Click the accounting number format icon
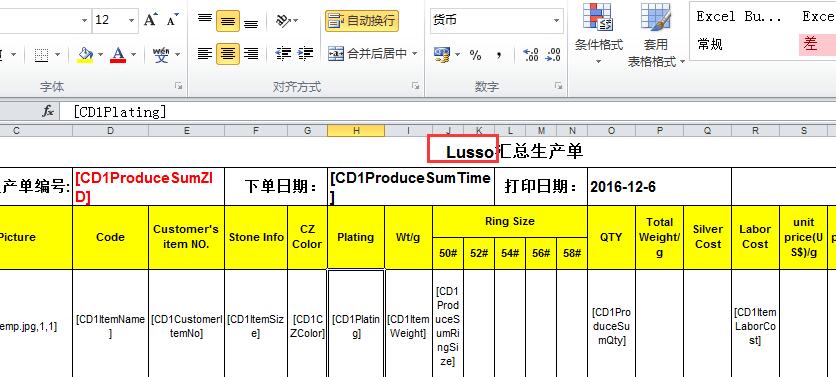This screenshot has width=836, height=377. coord(442,54)
